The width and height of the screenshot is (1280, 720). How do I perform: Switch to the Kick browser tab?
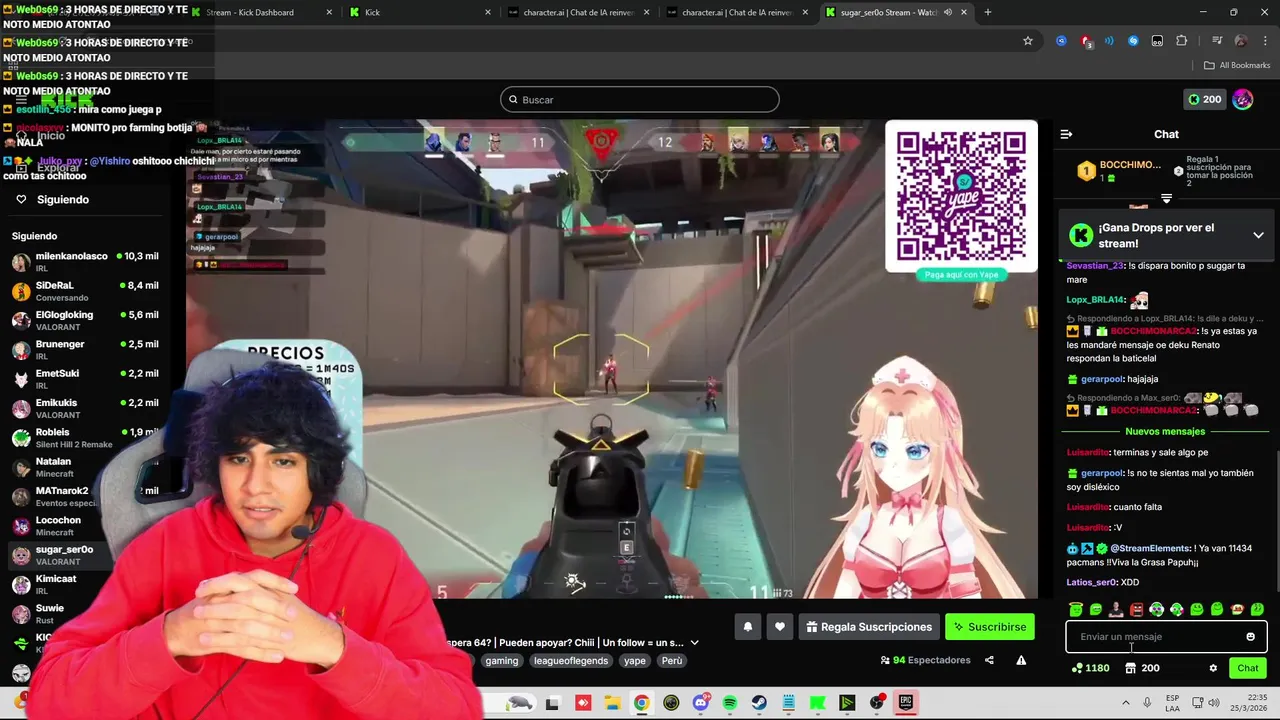point(420,12)
